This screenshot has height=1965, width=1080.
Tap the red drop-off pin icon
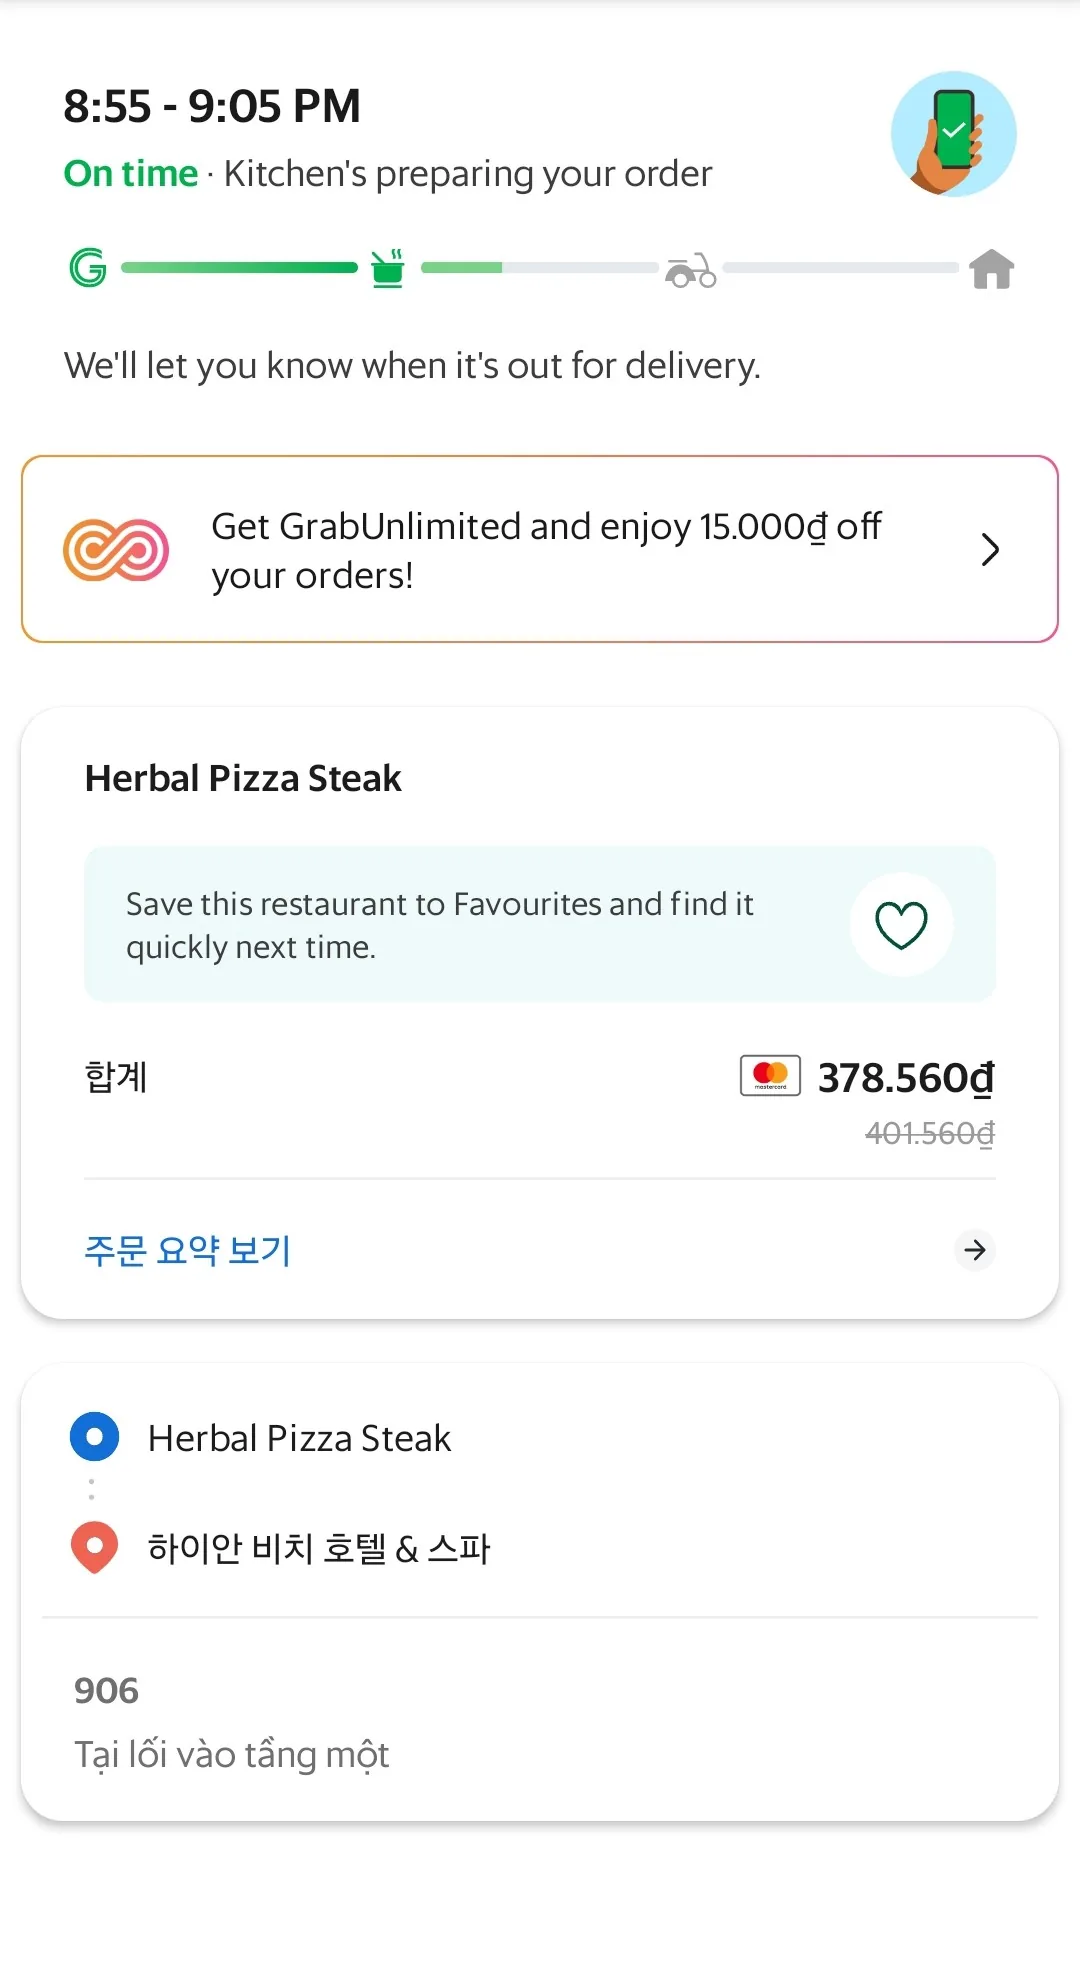click(x=95, y=1548)
